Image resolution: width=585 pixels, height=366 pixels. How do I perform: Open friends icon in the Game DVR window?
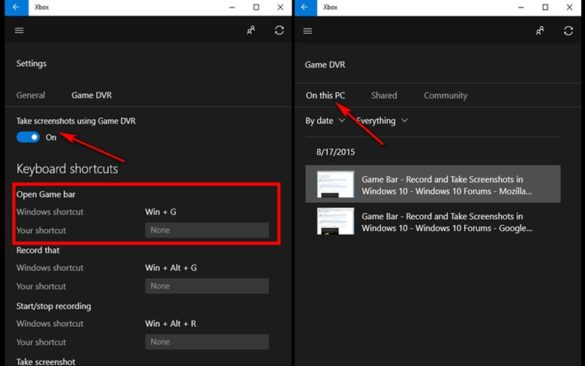pyautogui.click(x=540, y=31)
